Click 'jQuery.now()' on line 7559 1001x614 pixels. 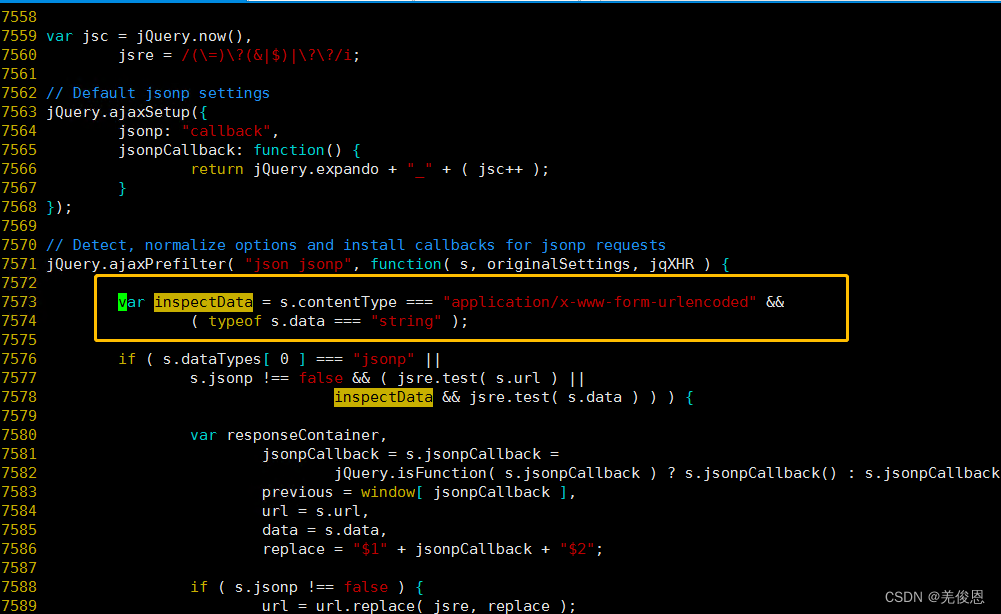190,36
